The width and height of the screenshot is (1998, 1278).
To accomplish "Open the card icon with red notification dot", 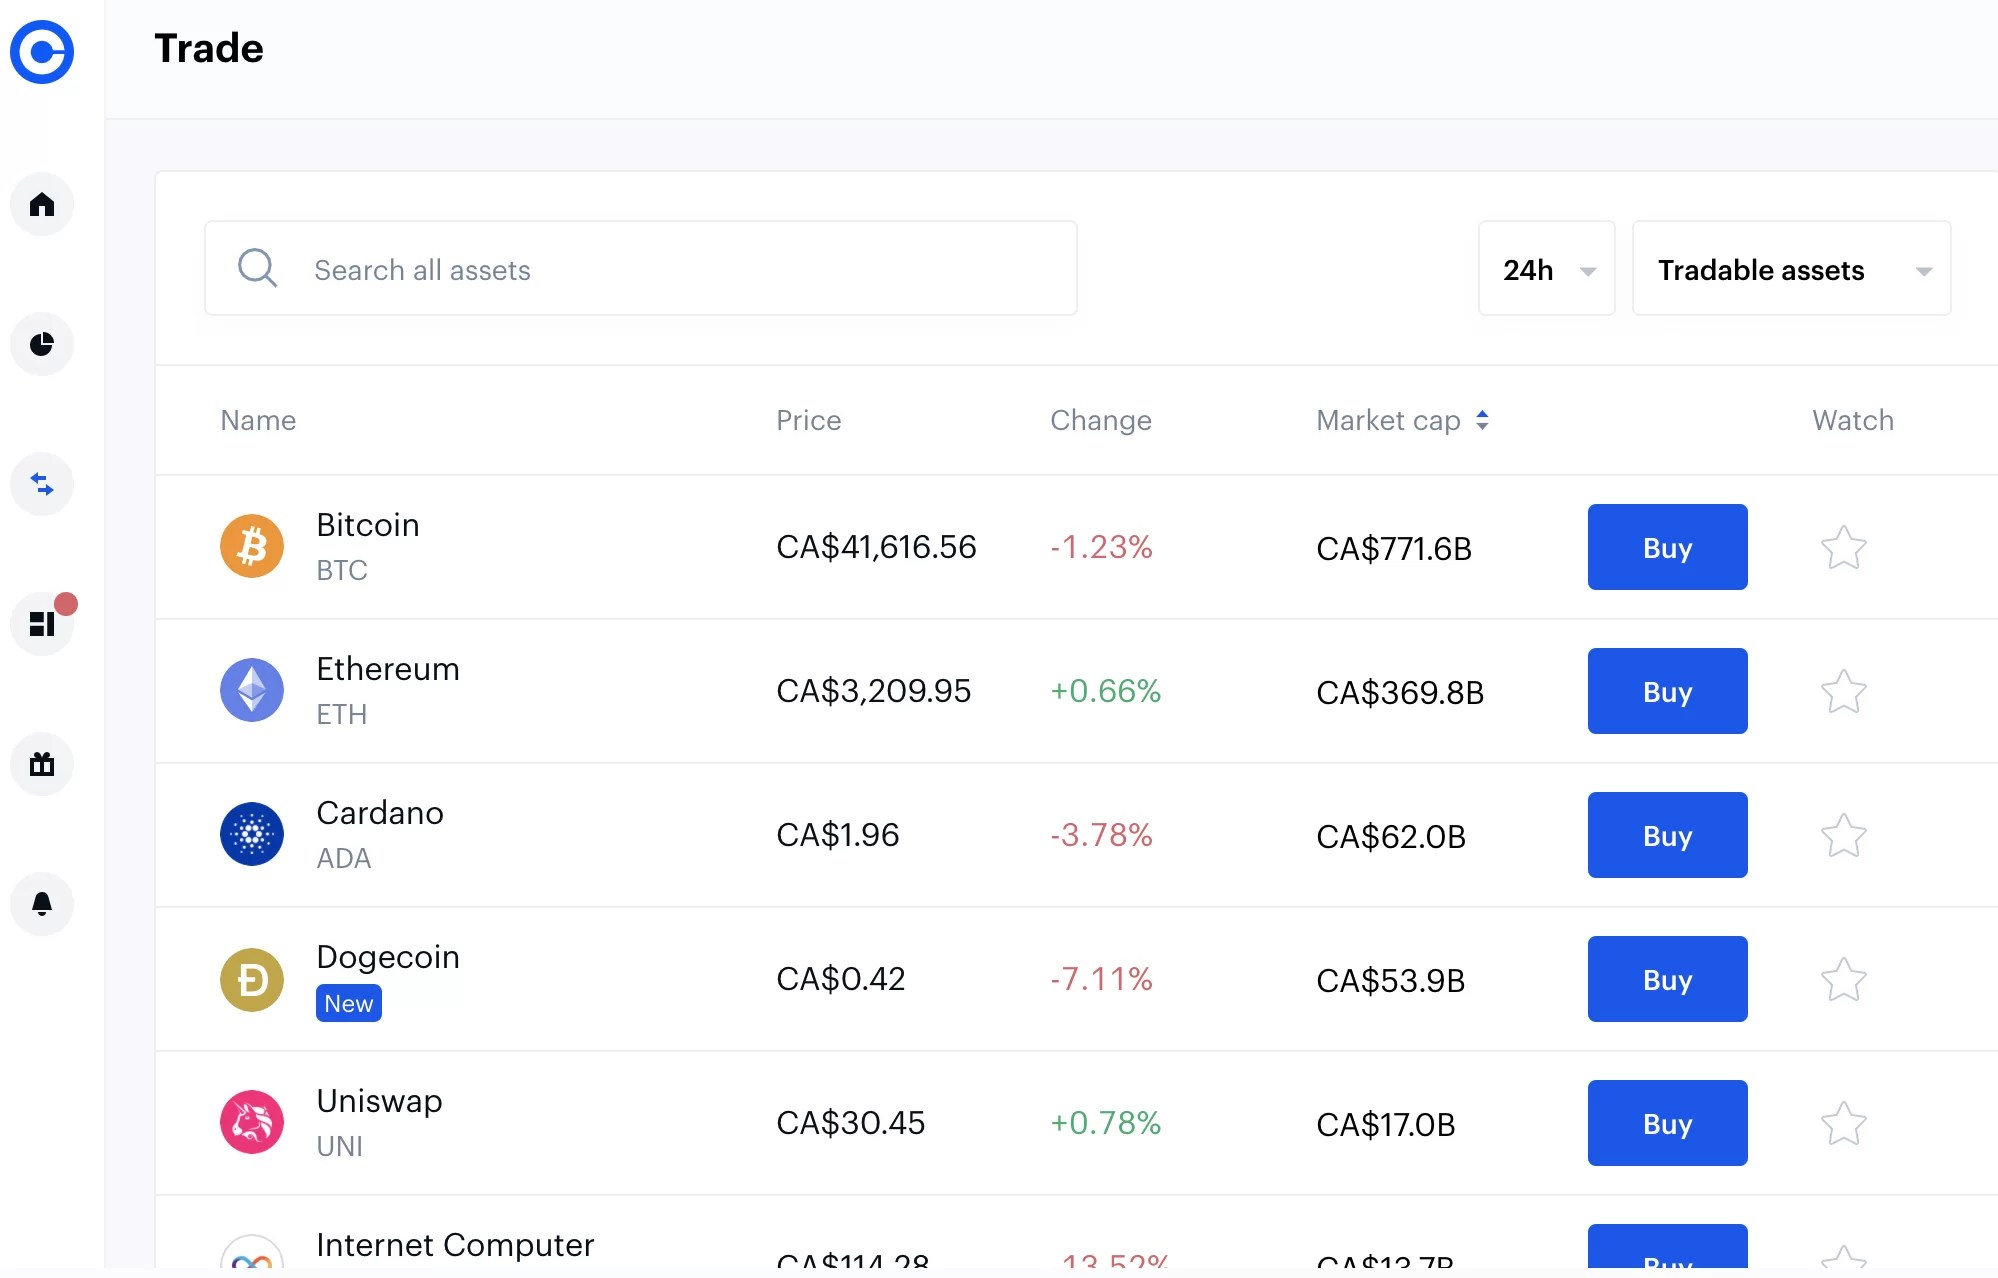I will click(x=42, y=624).
